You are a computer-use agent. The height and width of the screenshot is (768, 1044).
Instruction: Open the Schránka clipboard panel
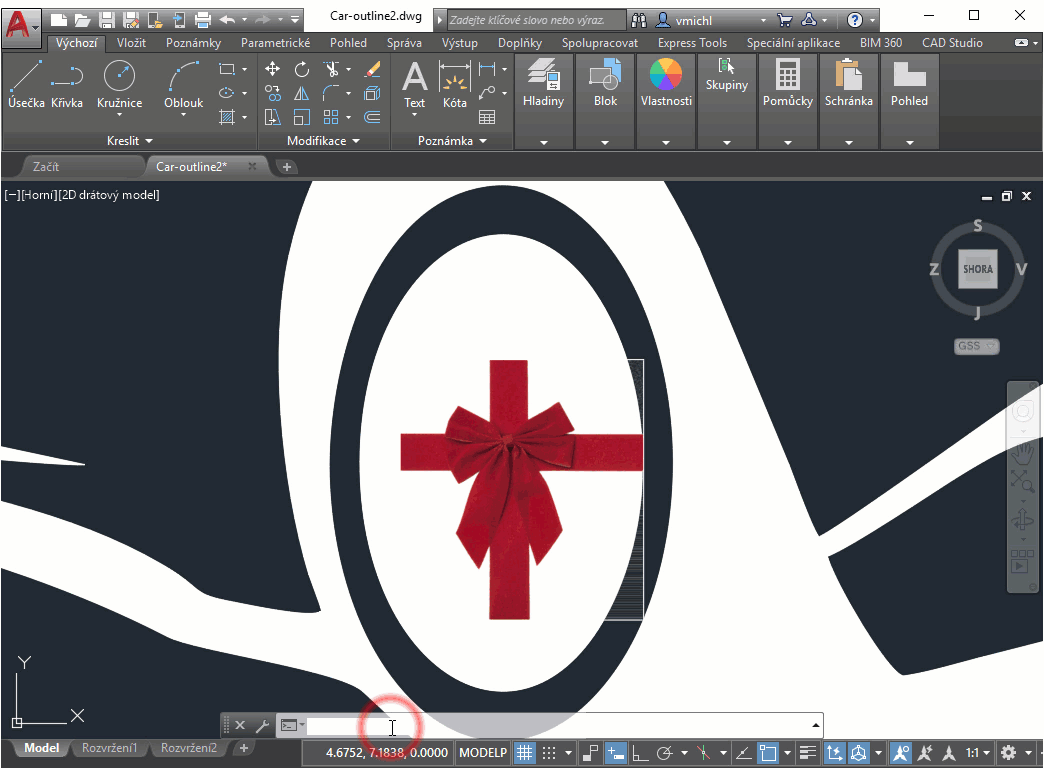pyautogui.click(x=848, y=84)
